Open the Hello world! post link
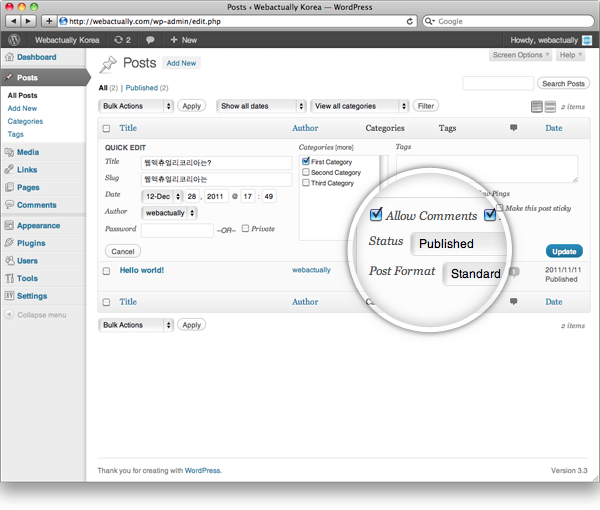Viewport: 600px width, 510px height. (x=142, y=270)
